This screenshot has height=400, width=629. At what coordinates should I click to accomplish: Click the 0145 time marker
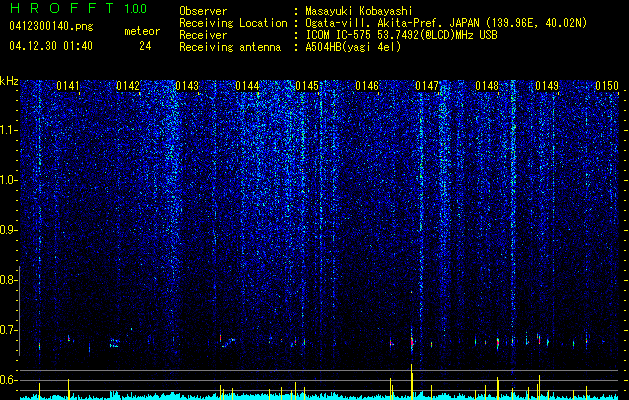(307, 86)
